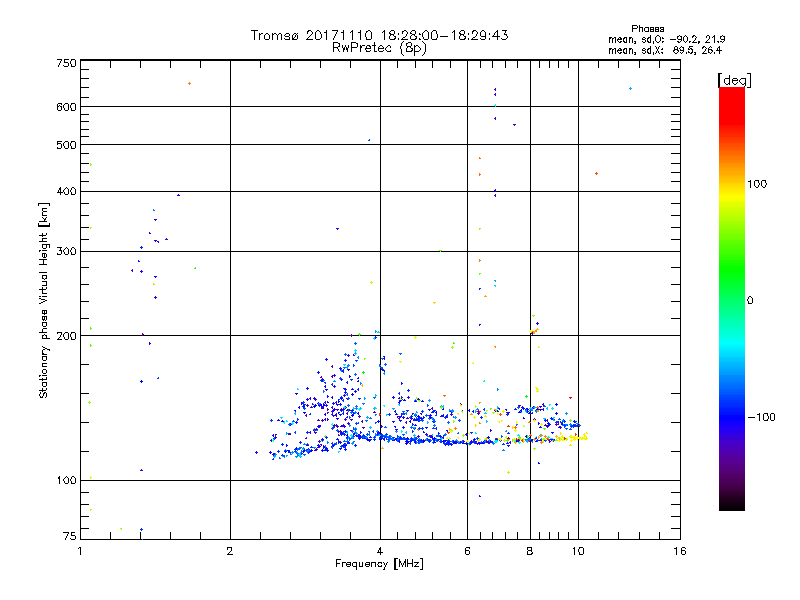Click the x-axis label '16'
The height and width of the screenshot is (600, 800).
tap(680, 551)
